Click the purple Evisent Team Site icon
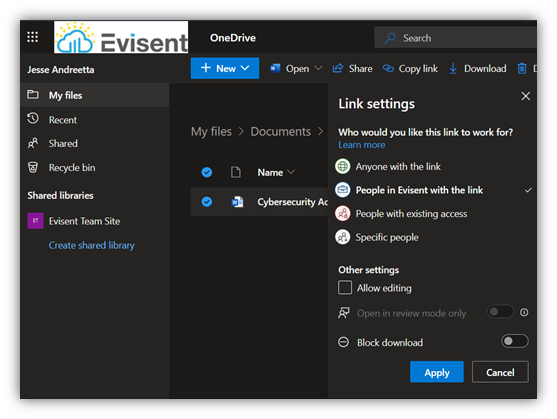The height and width of the screenshot is (419, 557). pos(36,221)
